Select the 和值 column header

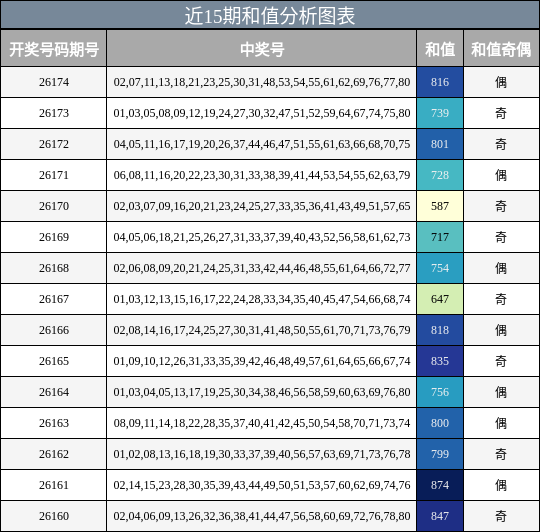pyautogui.click(x=440, y=49)
